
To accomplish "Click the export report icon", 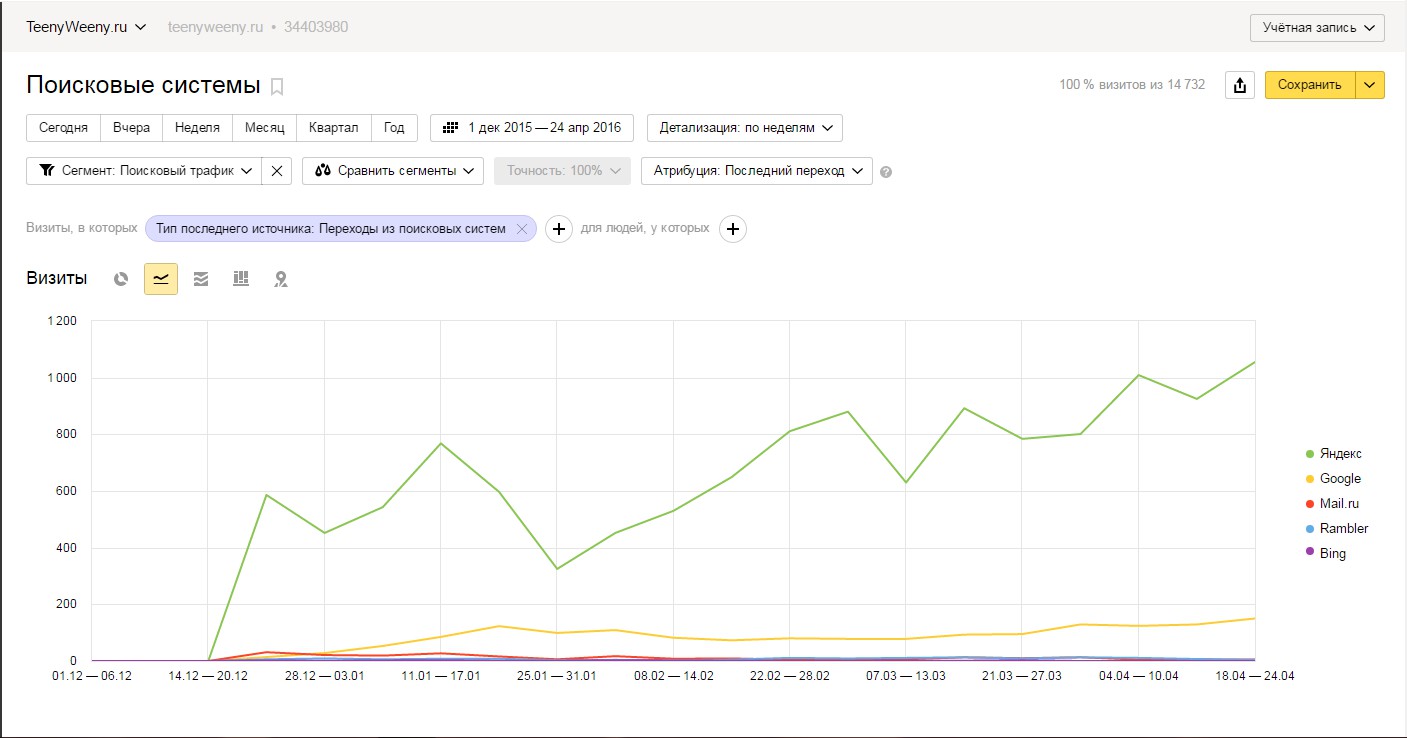I will pos(1240,85).
